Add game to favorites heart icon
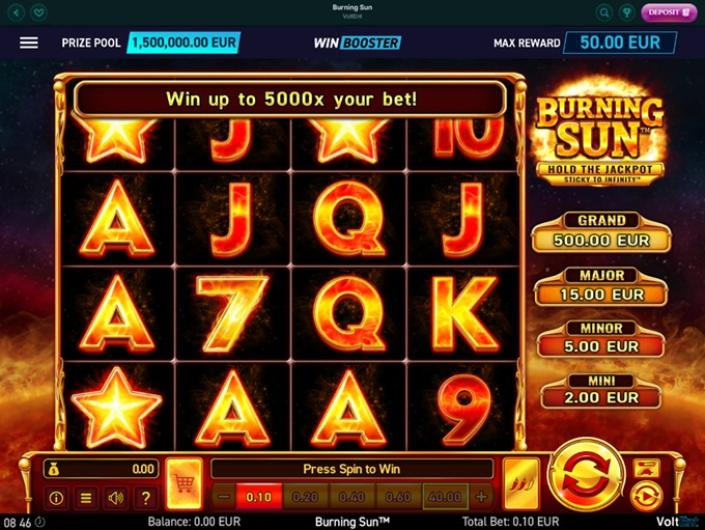 39,12
